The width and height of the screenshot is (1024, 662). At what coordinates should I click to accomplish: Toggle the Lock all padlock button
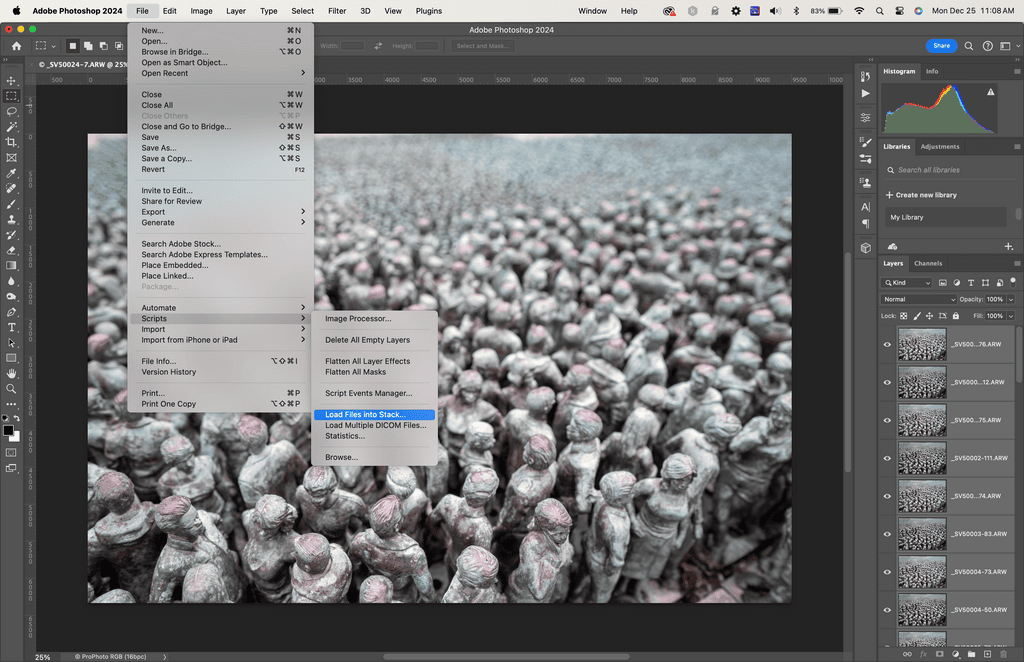tap(955, 316)
